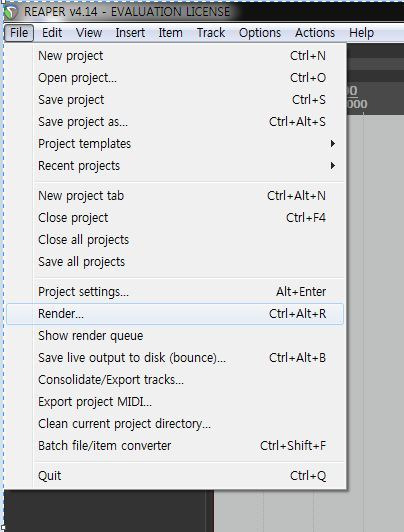Expand the Recent projects submenu arrow
The height and width of the screenshot is (532, 404).
click(x=333, y=166)
